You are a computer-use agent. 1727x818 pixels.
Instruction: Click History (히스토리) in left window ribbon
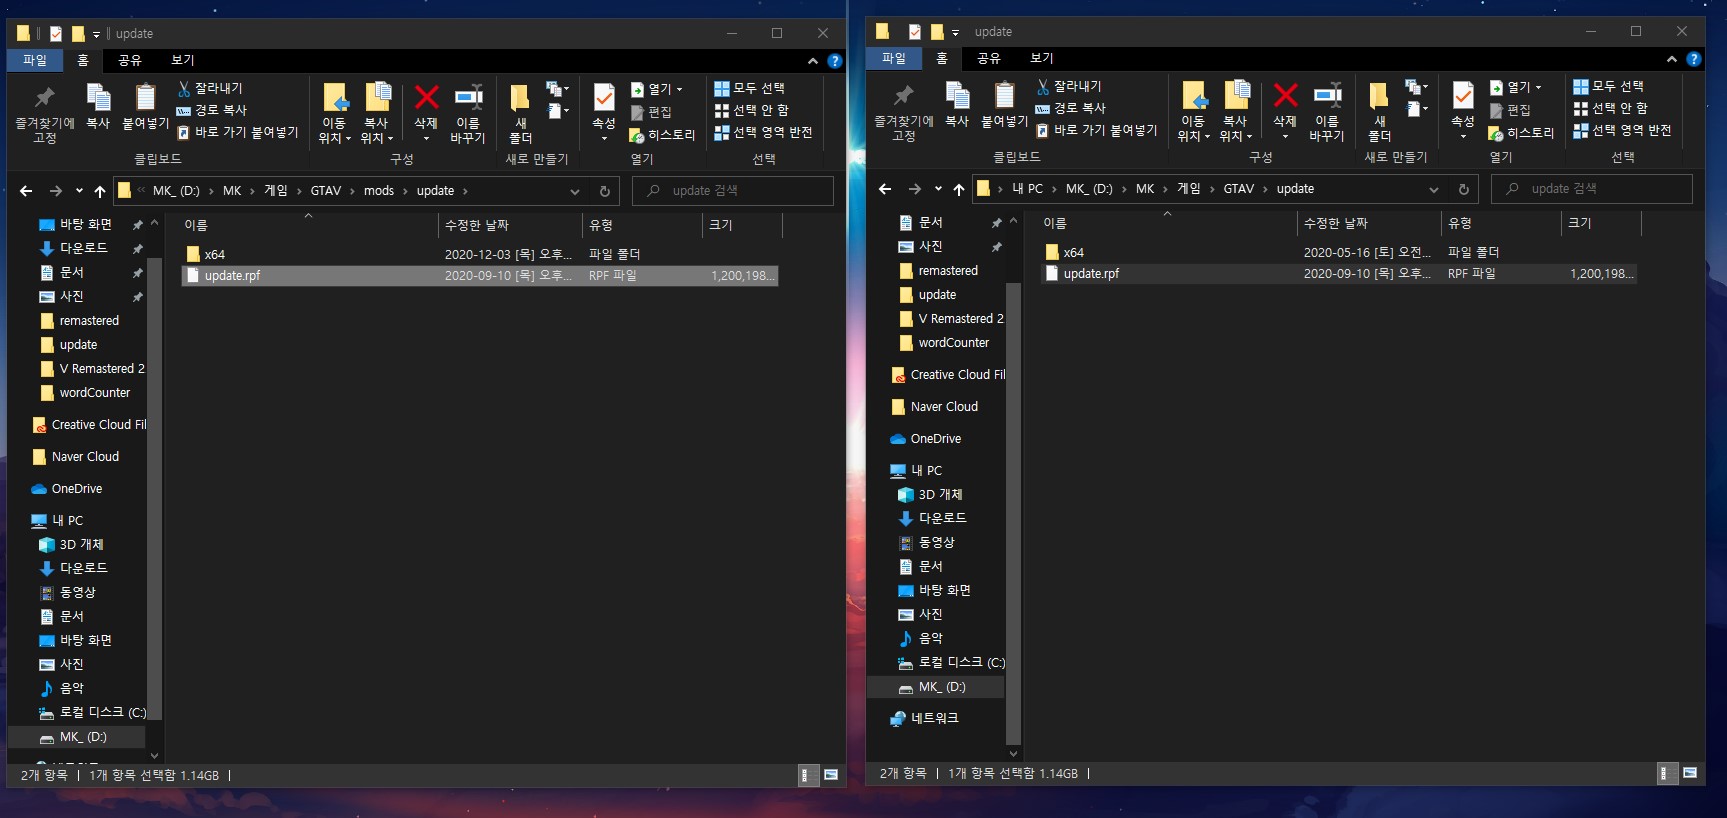click(x=662, y=135)
